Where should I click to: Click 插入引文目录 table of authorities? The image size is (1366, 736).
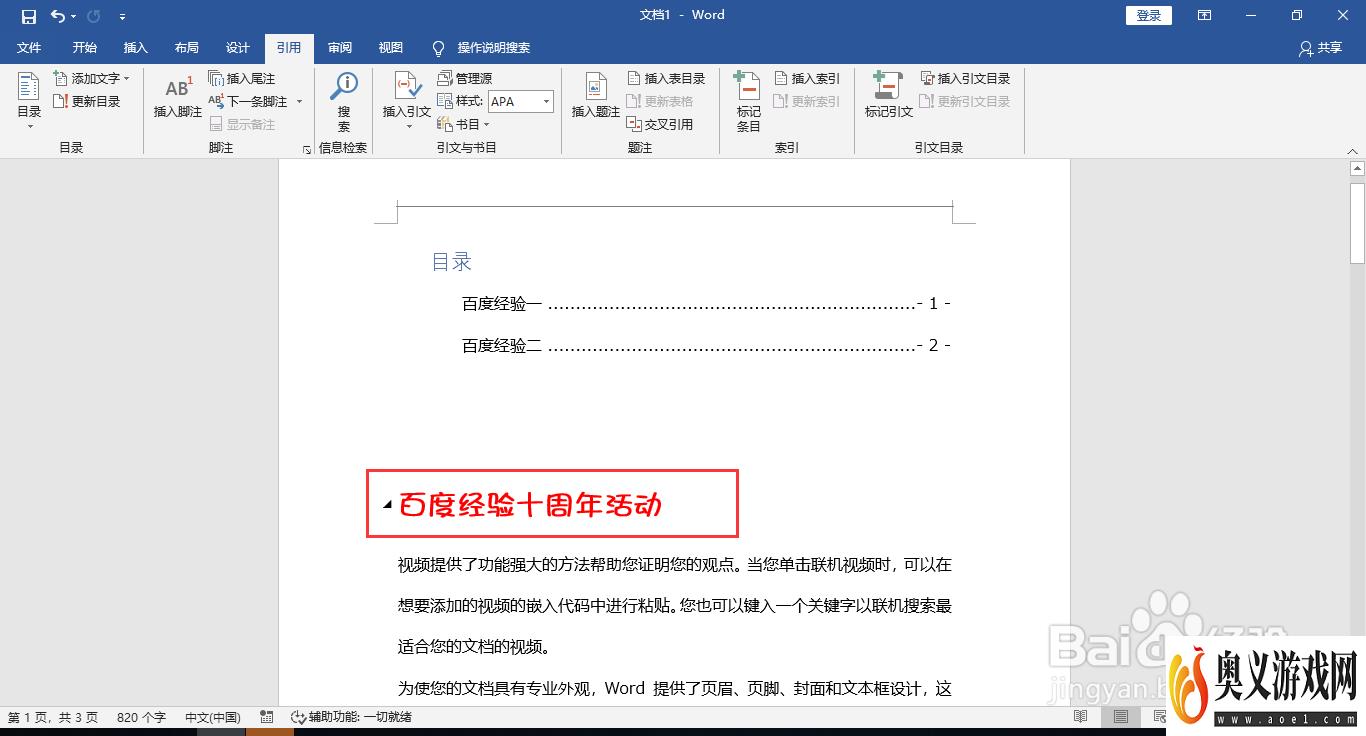966,78
